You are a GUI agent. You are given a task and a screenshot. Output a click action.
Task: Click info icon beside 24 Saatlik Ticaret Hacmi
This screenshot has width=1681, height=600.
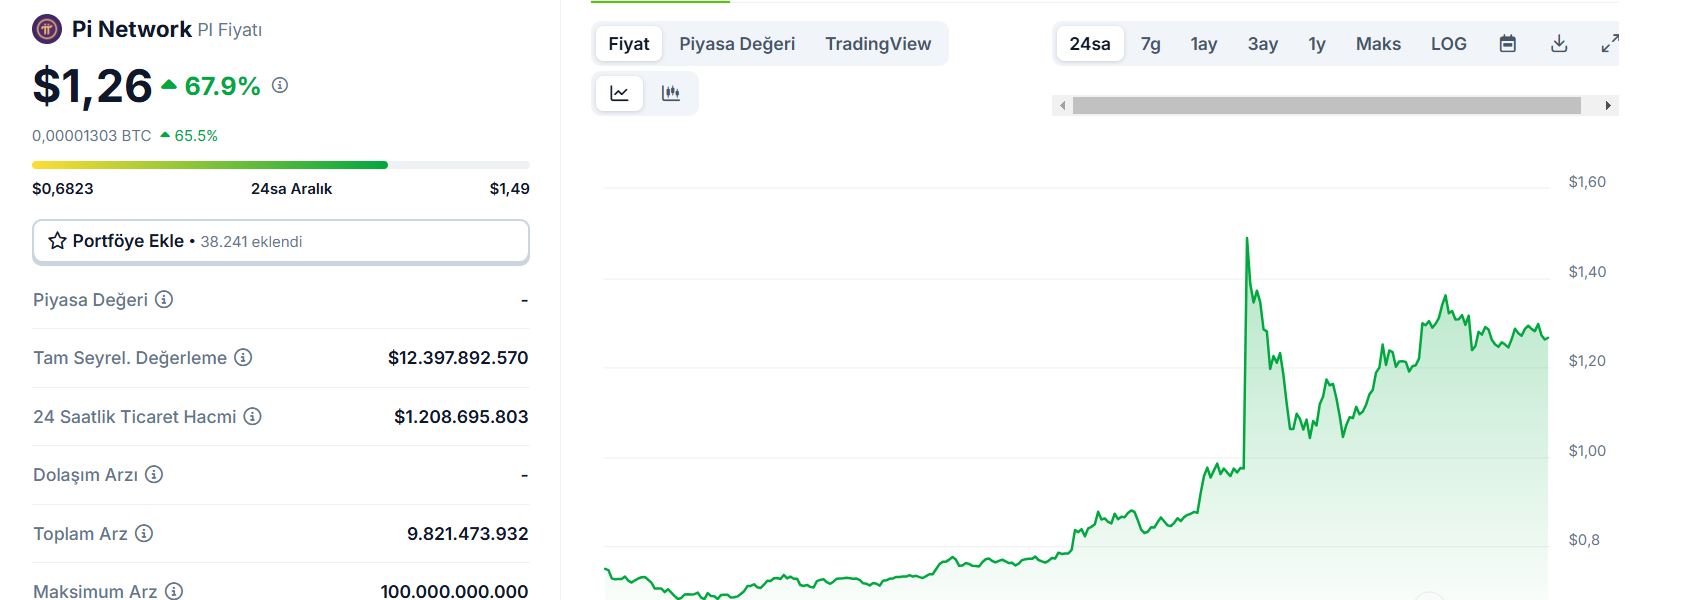(x=253, y=416)
